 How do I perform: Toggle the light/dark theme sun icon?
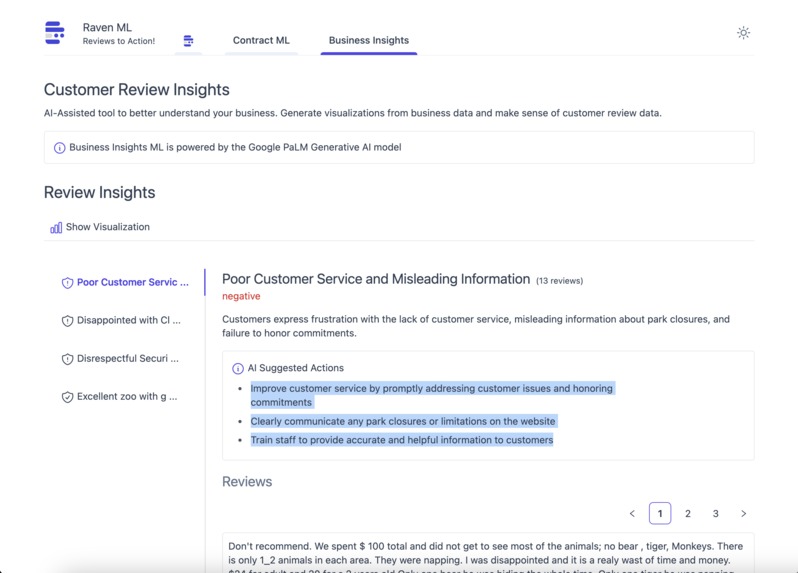point(744,33)
